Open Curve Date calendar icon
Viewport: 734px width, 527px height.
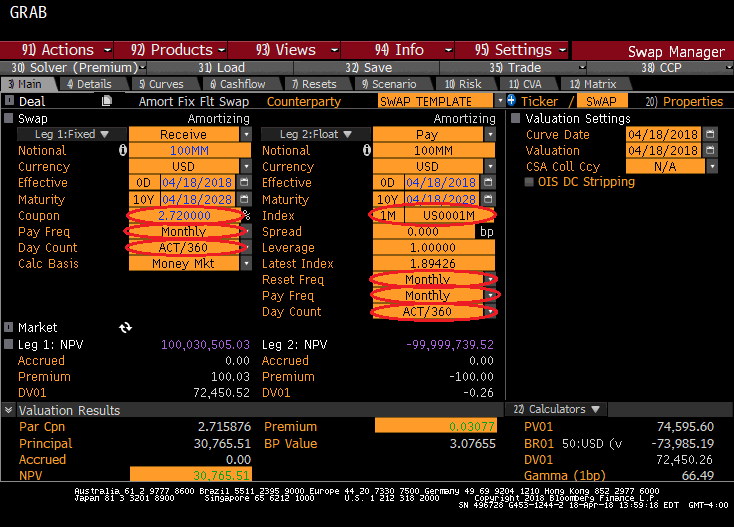click(710, 134)
